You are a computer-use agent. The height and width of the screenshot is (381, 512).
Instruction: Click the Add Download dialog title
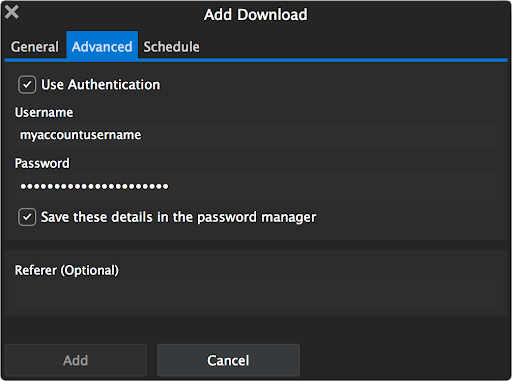coord(256,15)
